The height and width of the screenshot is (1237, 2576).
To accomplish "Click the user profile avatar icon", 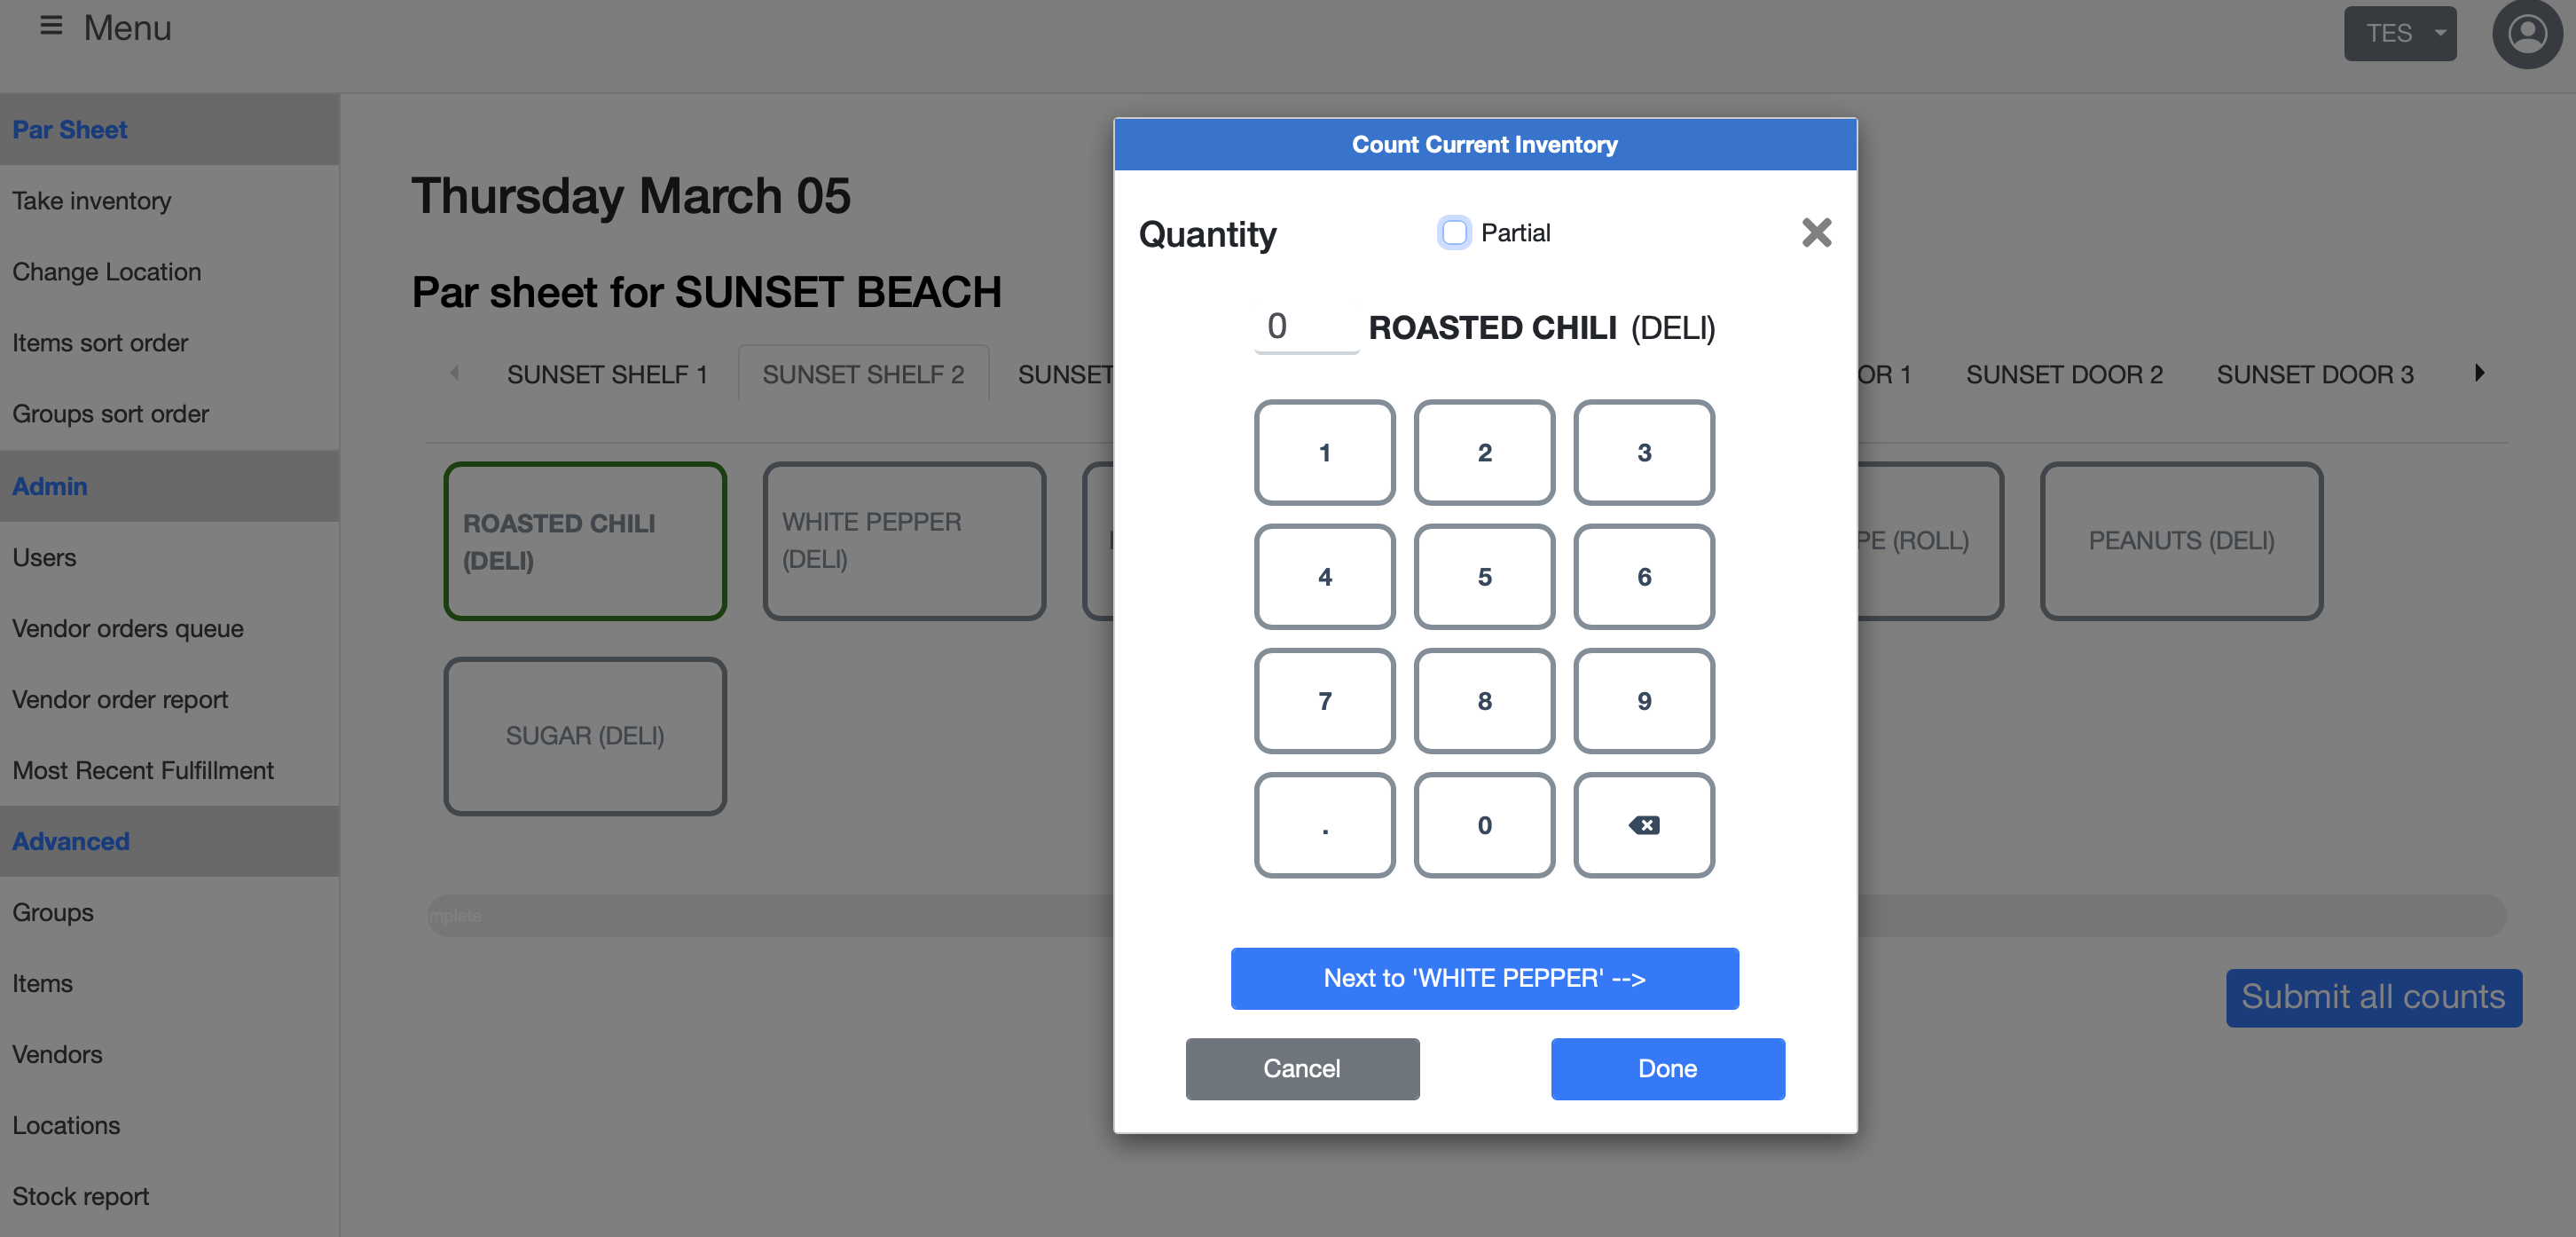I will [x=2527, y=33].
